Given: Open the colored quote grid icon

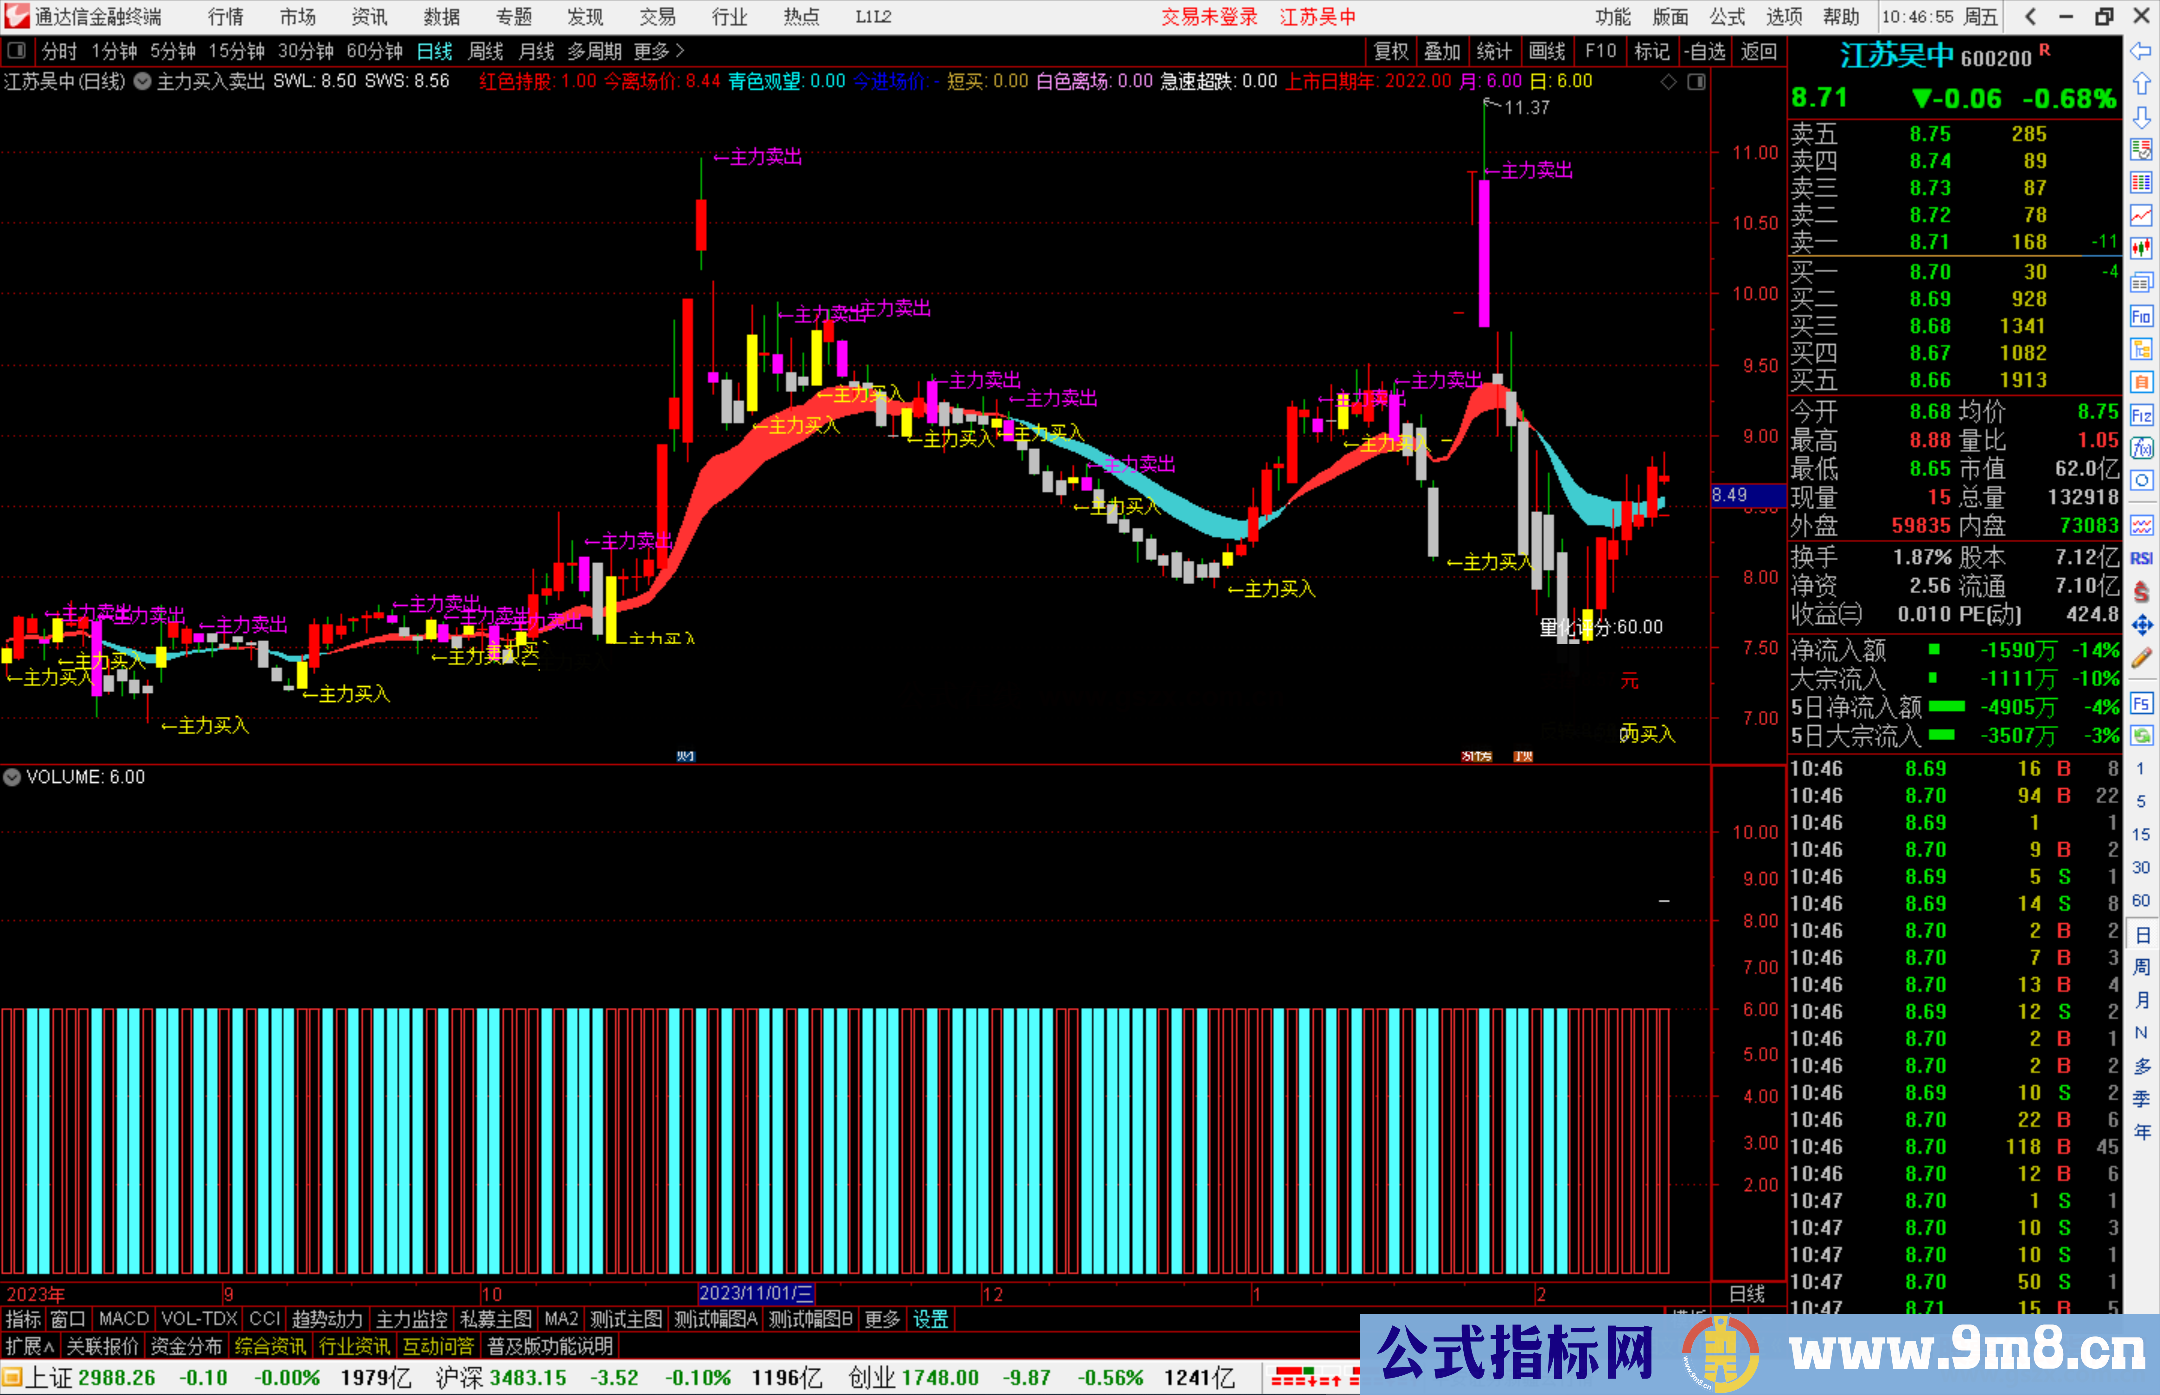Looking at the screenshot, I should (2141, 183).
